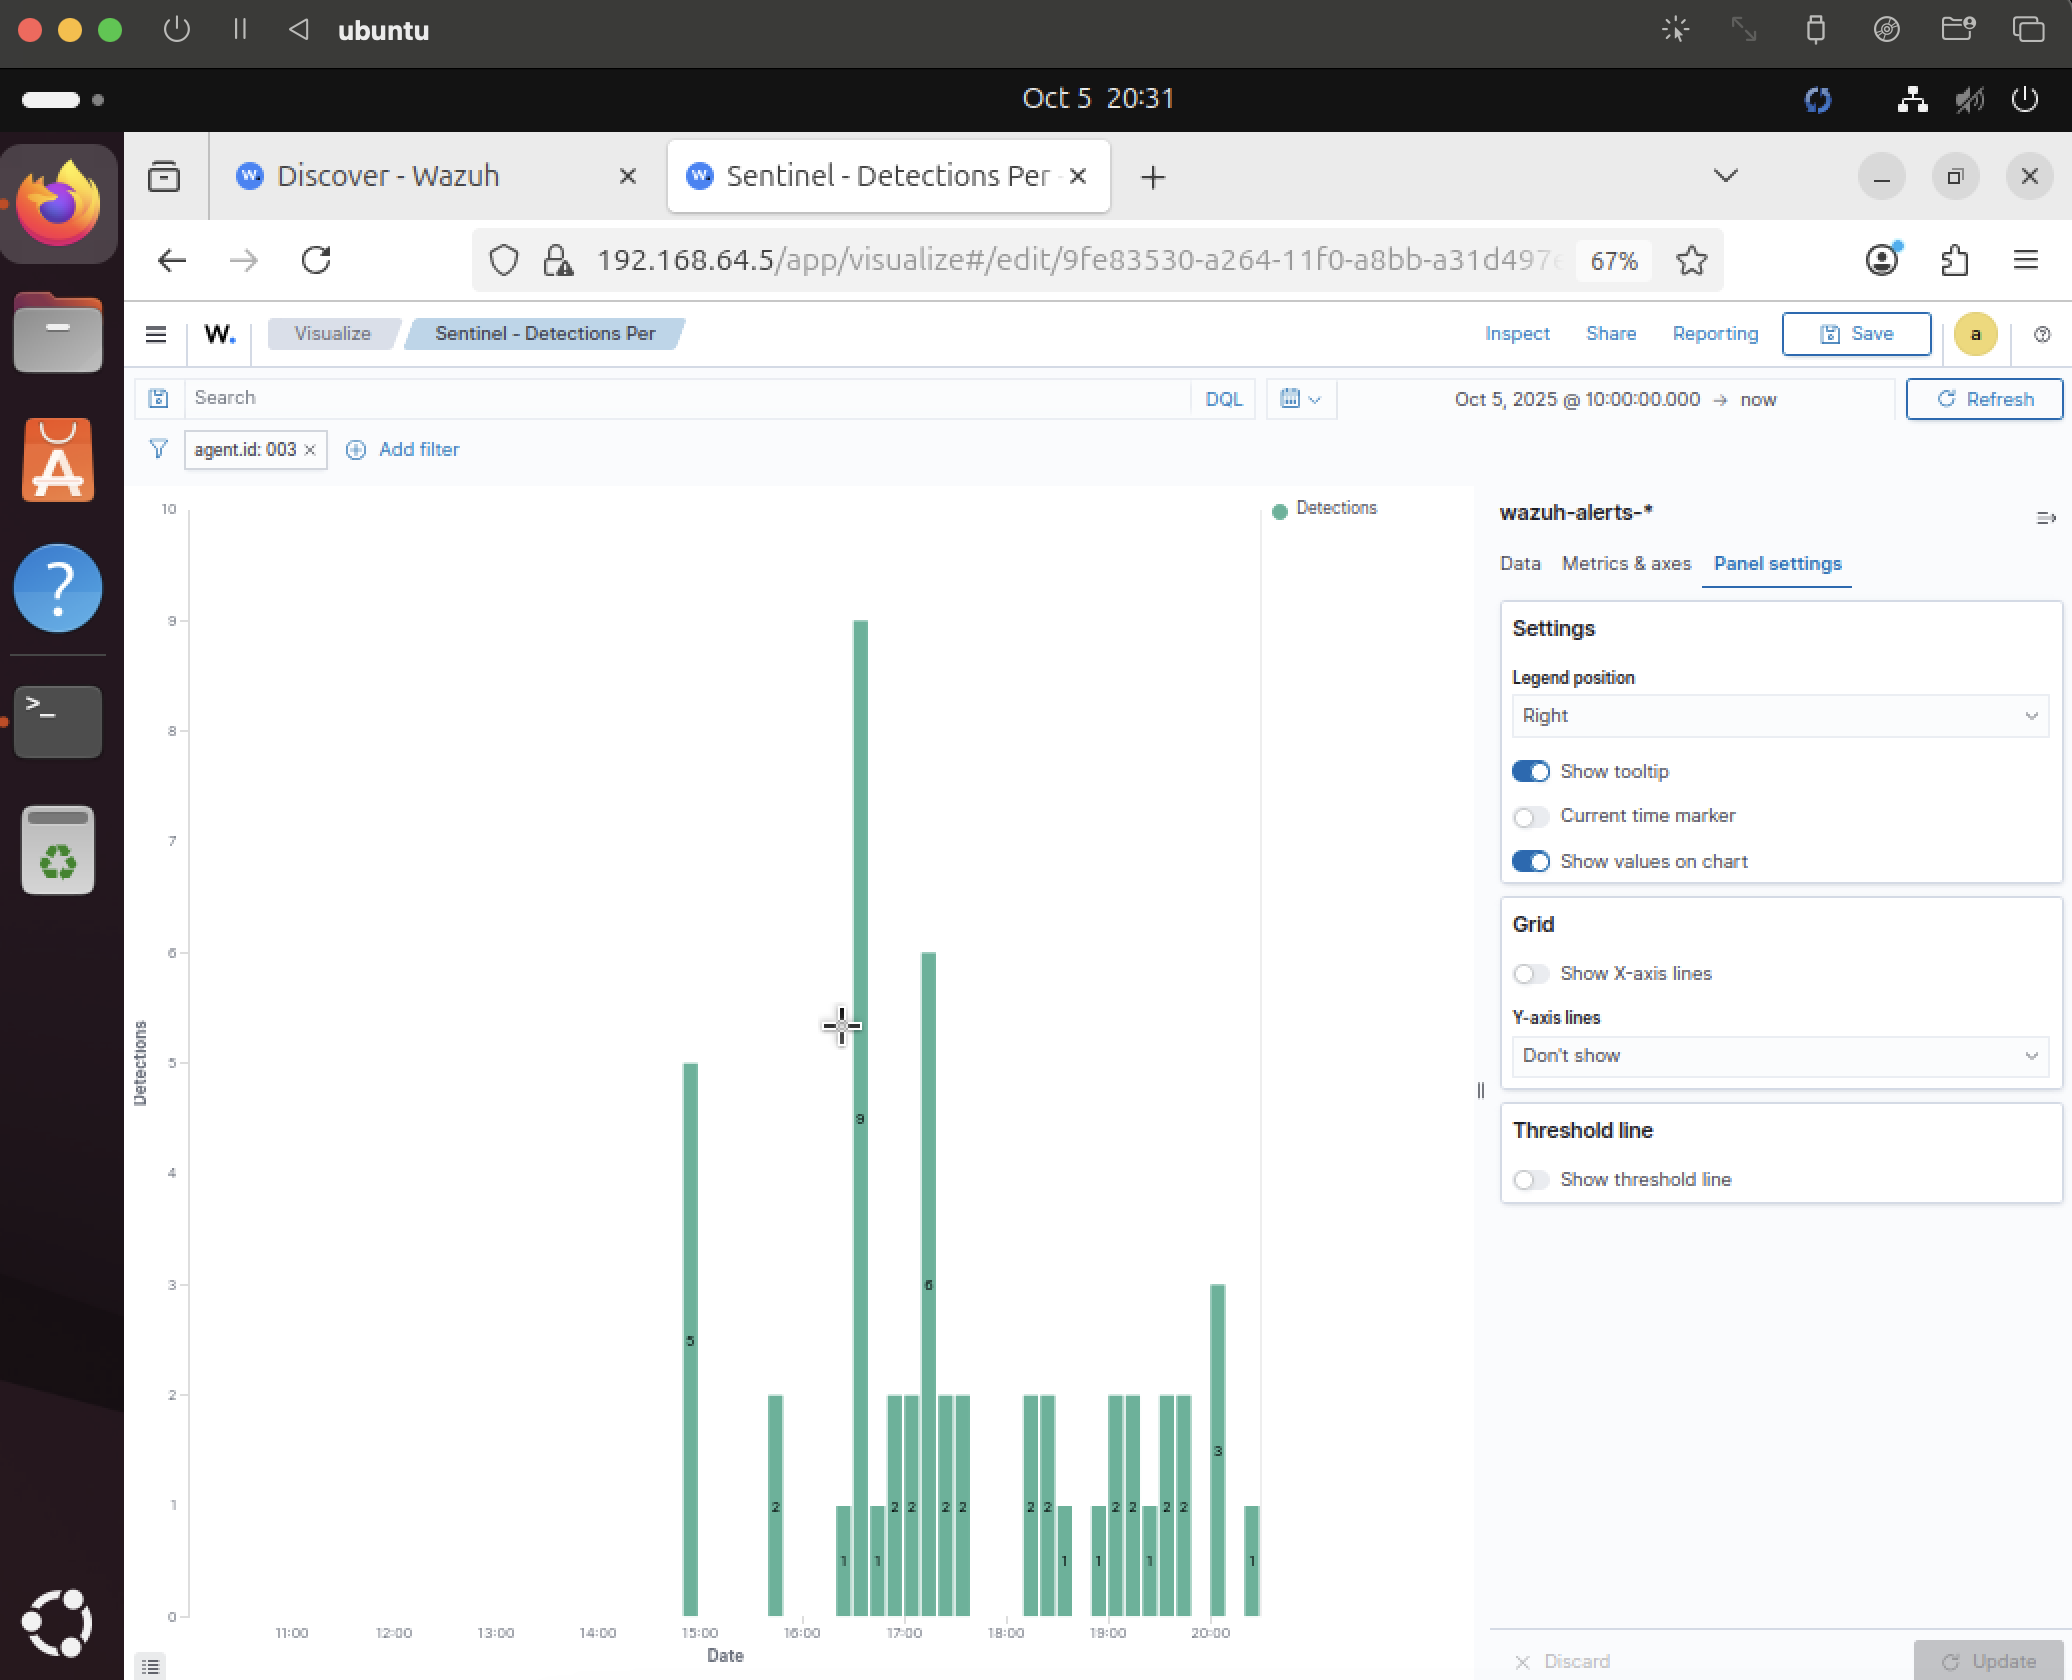Turn on Show threshold line
Image resolution: width=2072 pixels, height=1680 pixels.
(x=1530, y=1180)
